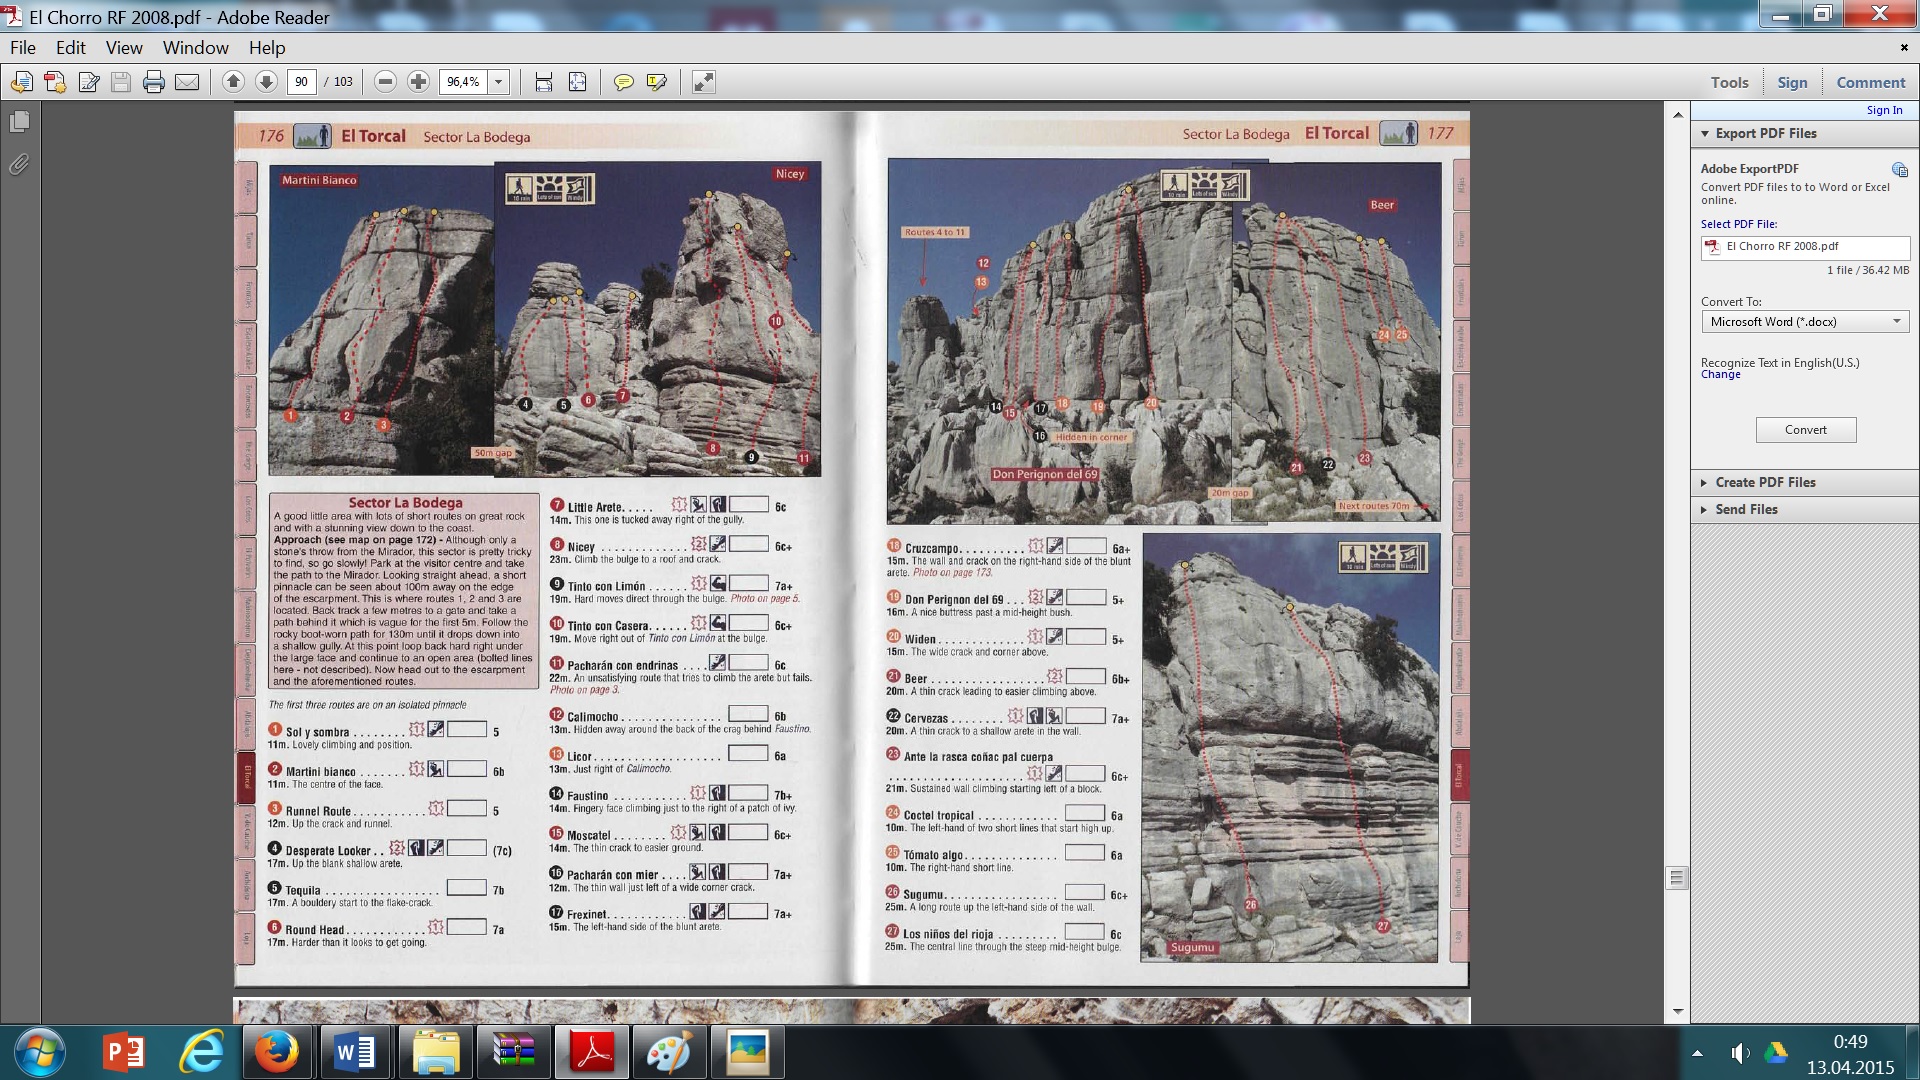Click the zoom percentage field
This screenshot has height=1080, width=1920.
(463, 82)
